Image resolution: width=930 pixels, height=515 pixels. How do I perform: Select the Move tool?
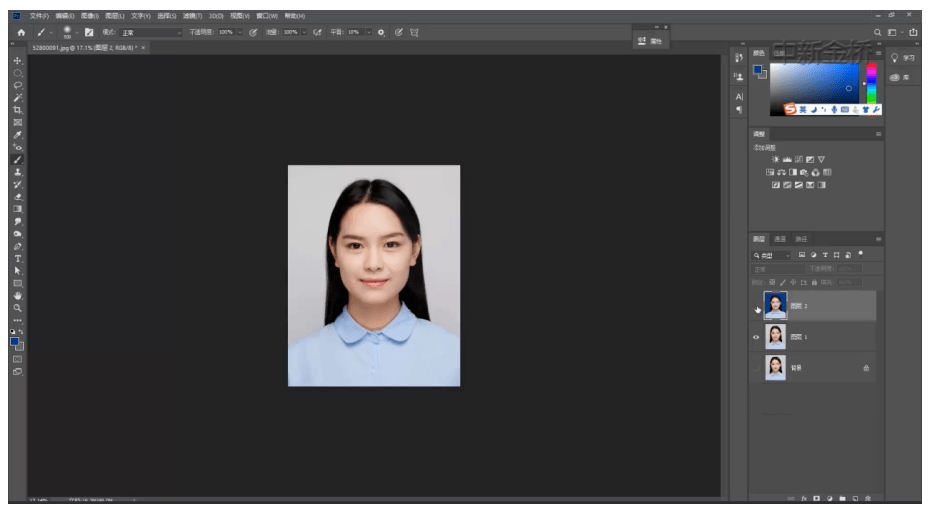tap(17, 61)
